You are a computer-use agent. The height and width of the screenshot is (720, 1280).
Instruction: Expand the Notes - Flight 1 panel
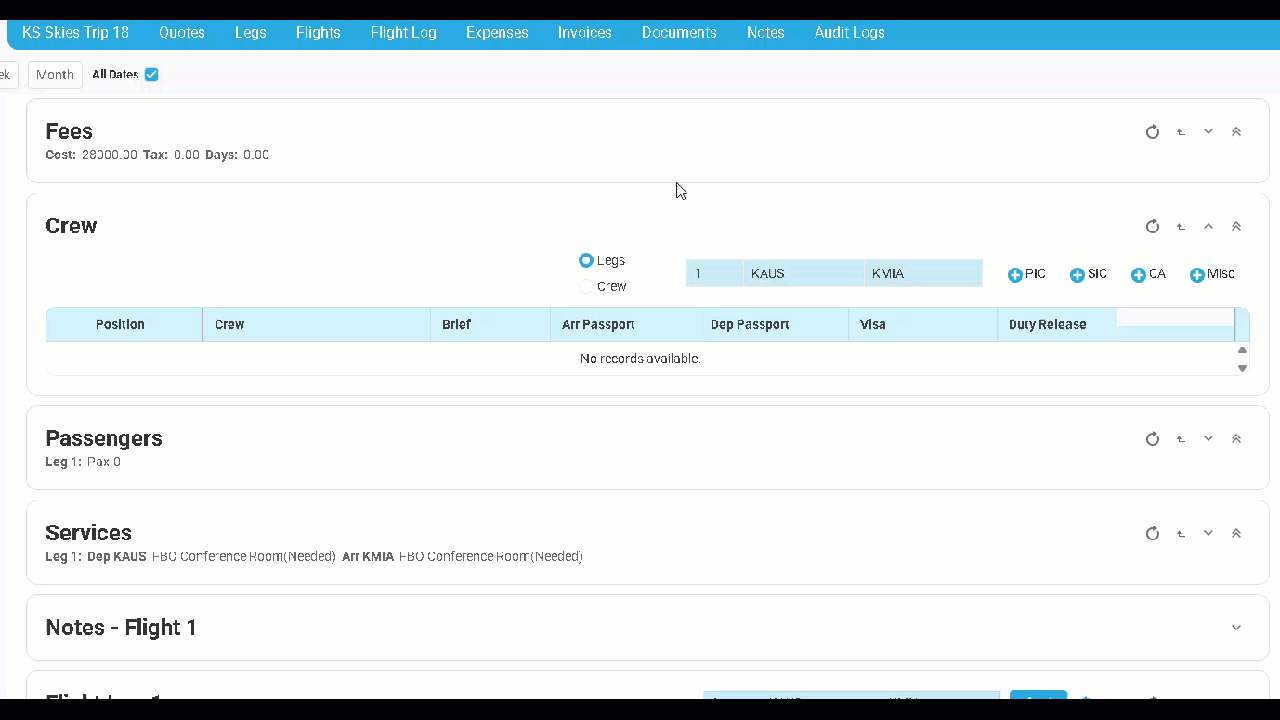point(1236,628)
